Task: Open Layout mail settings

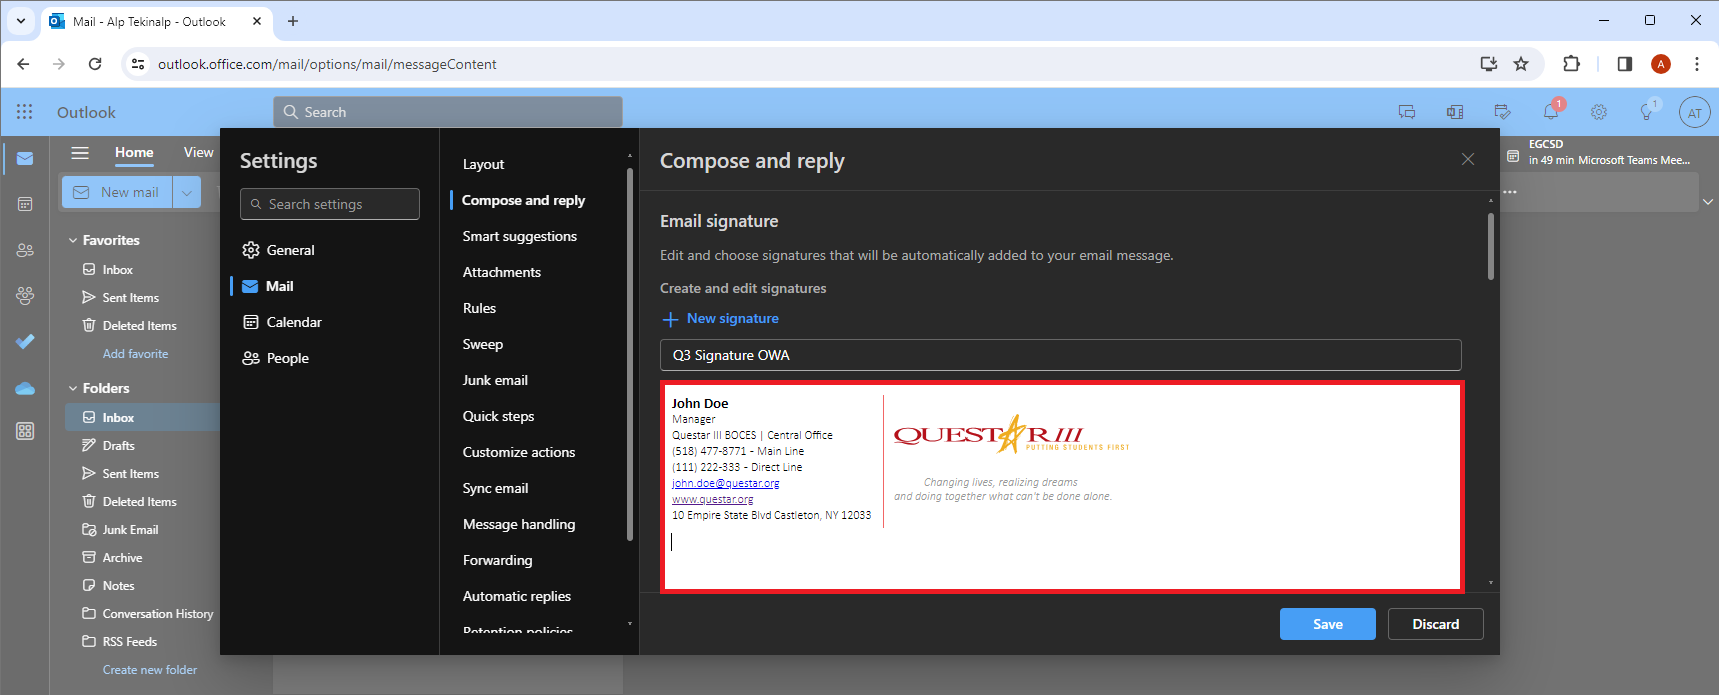Action: (x=483, y=164)
